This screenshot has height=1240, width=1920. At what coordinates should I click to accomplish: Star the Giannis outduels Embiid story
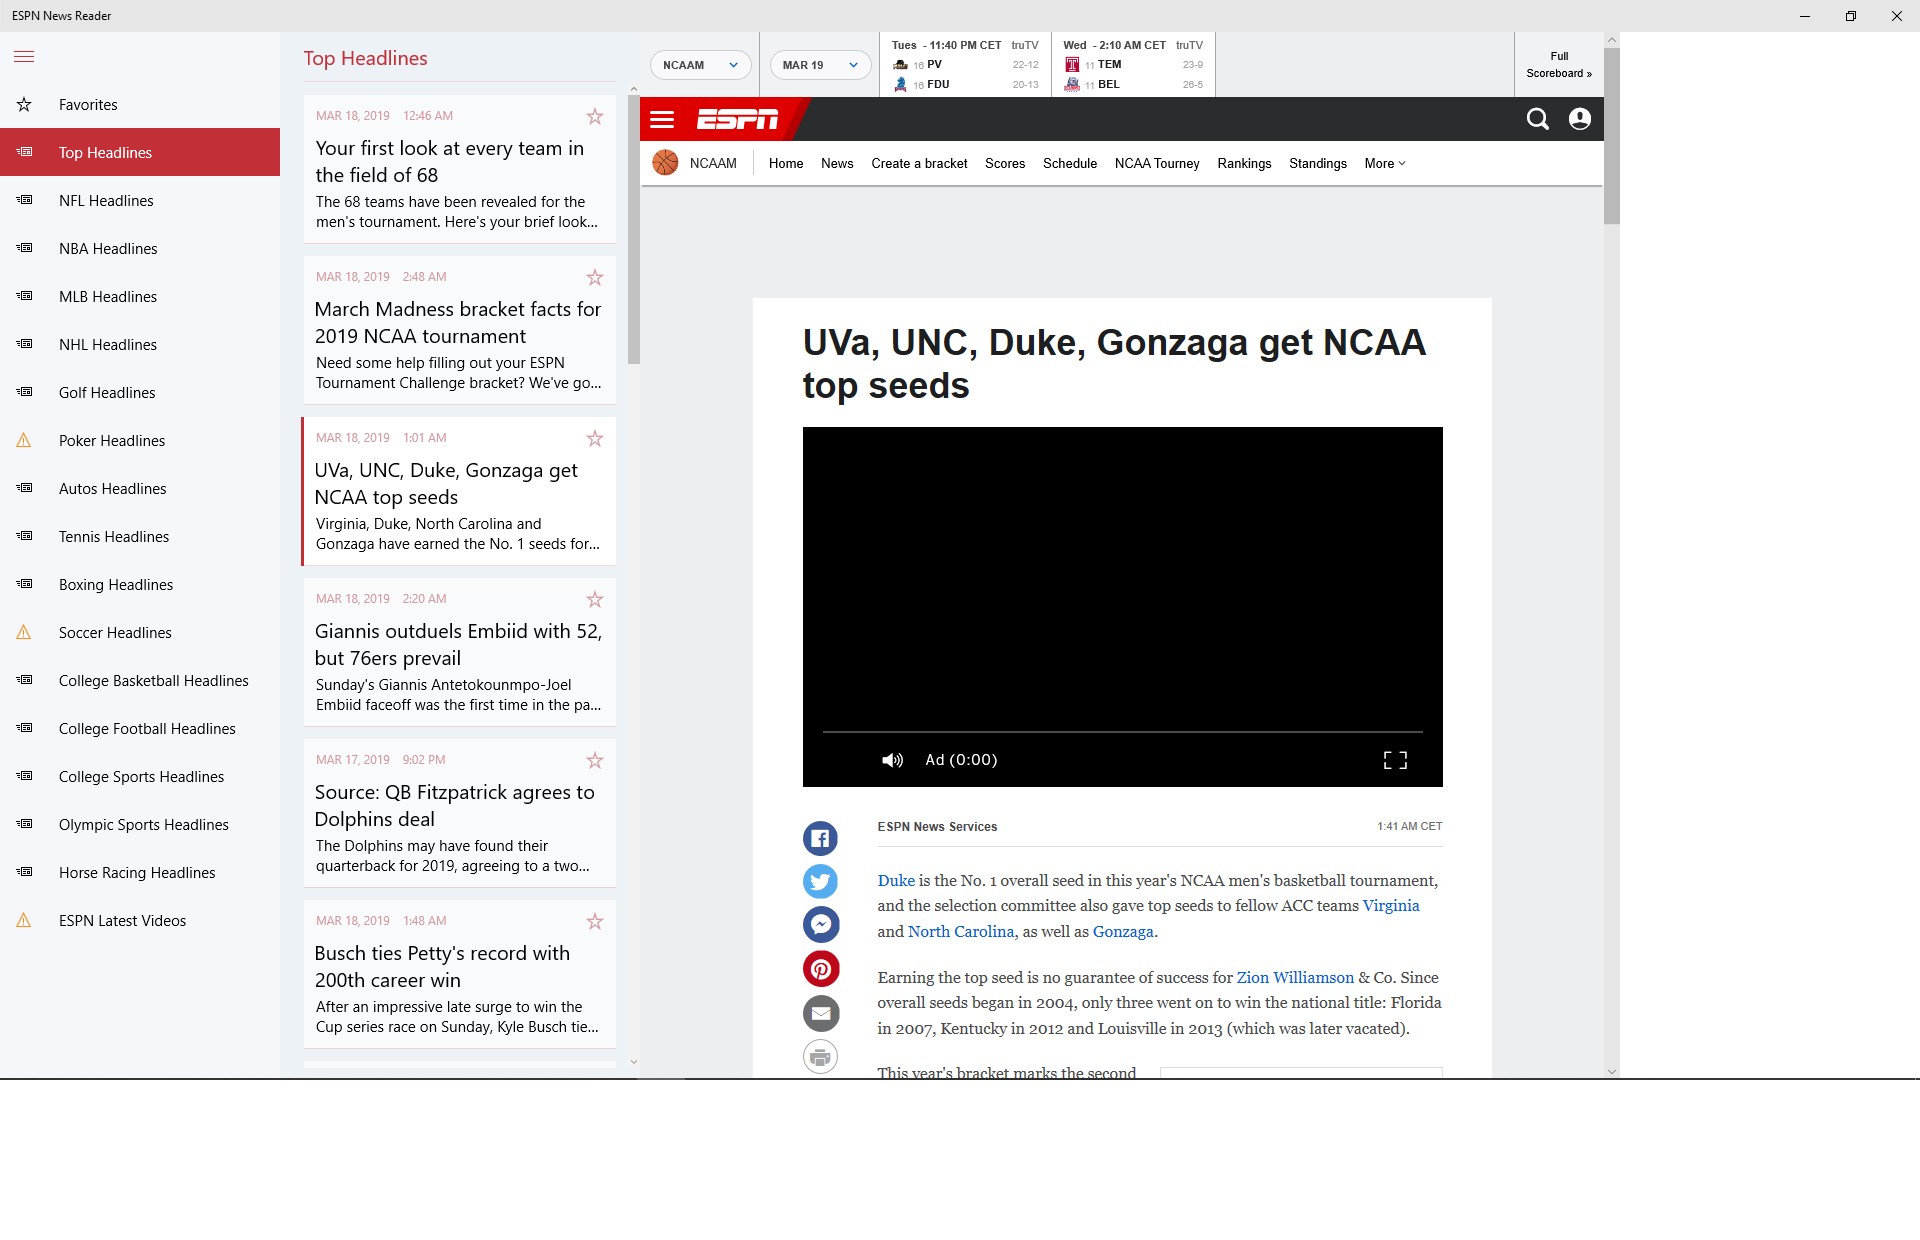coord(595,599)
